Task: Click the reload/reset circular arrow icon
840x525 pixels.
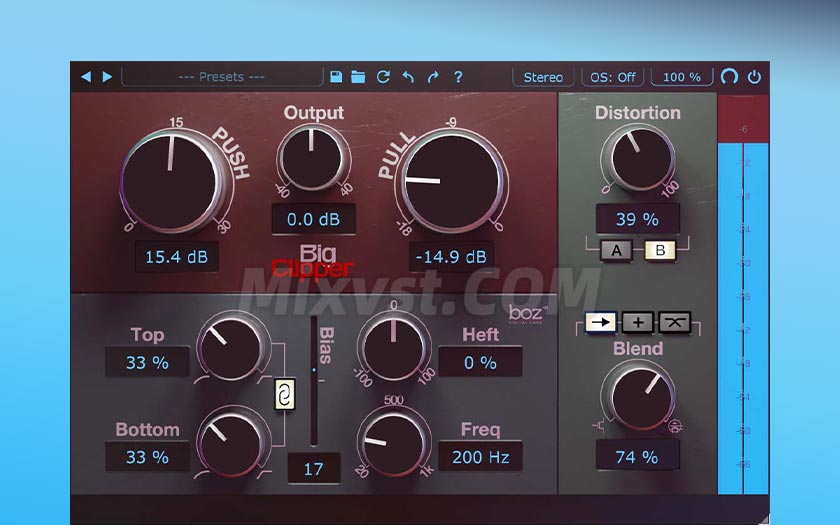Action: click(x=383, y=77)
